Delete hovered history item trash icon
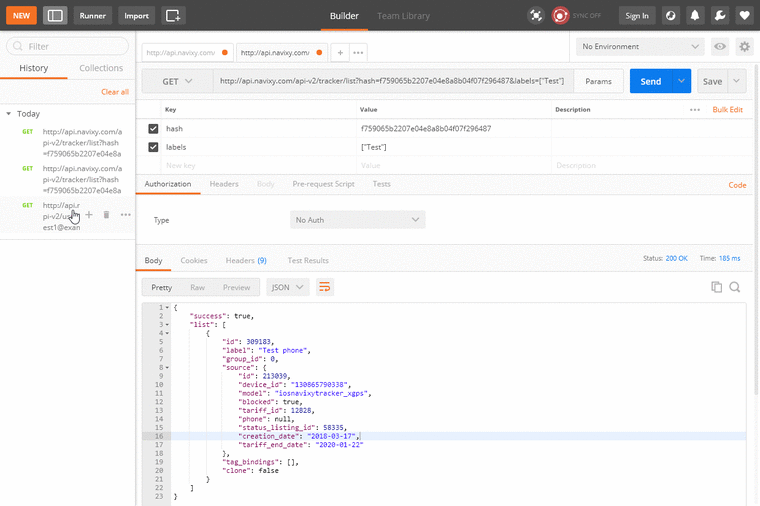The width and height of the screenshot is (760, 506). 106,215
